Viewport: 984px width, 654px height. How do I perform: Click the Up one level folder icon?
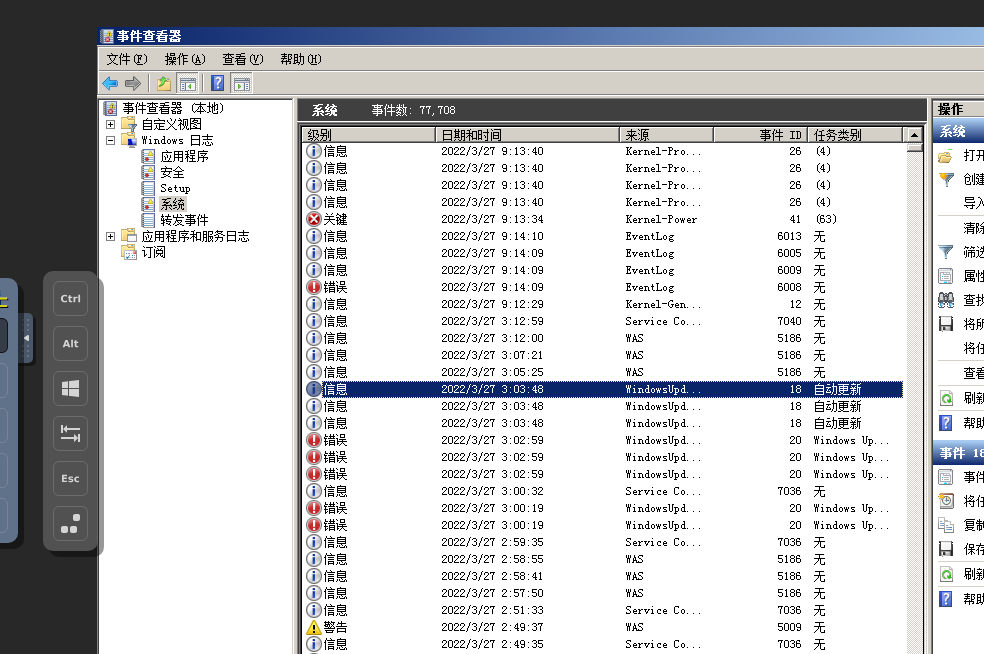click(163, 84)
